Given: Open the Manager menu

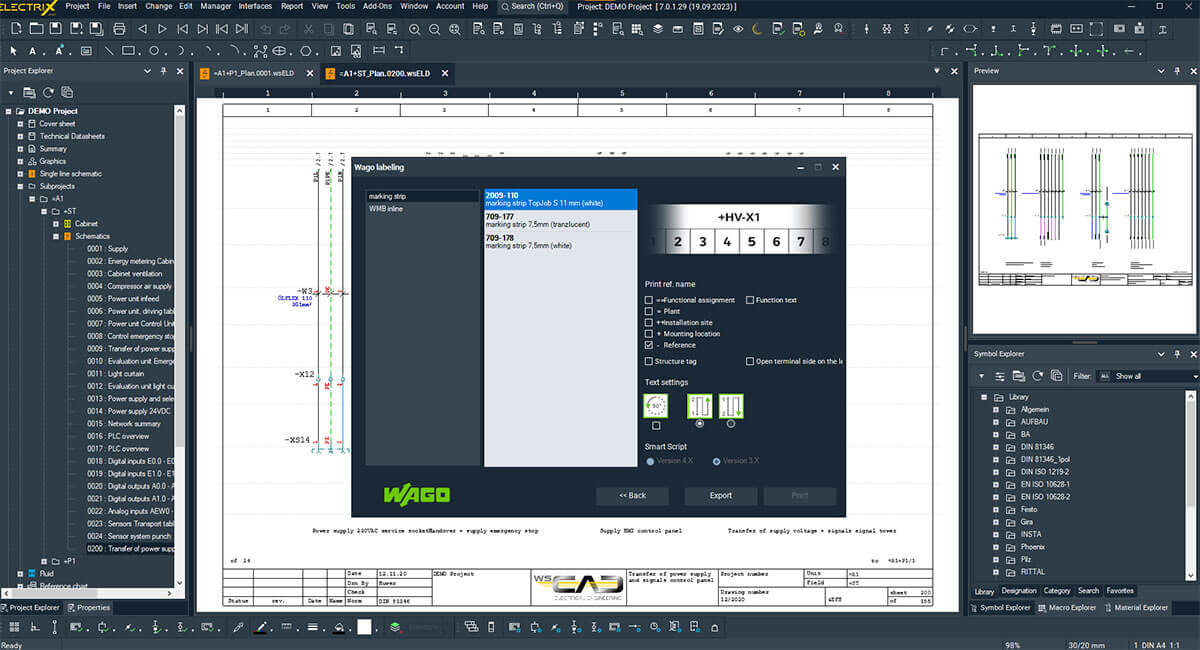Looking at the screenshot, I should click(215, 6).
